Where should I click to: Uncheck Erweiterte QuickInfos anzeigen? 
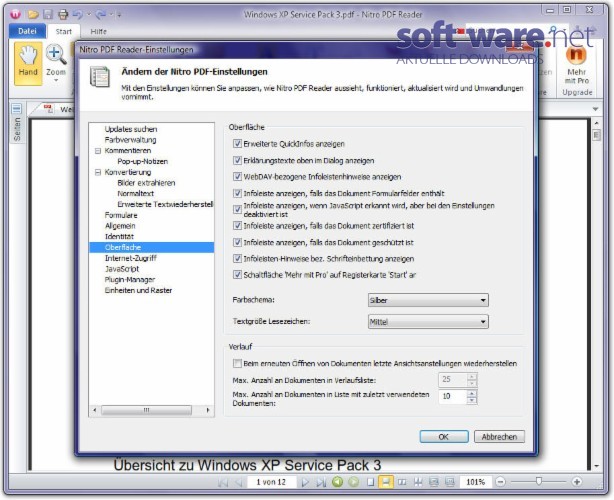click(x=237, y=144)
